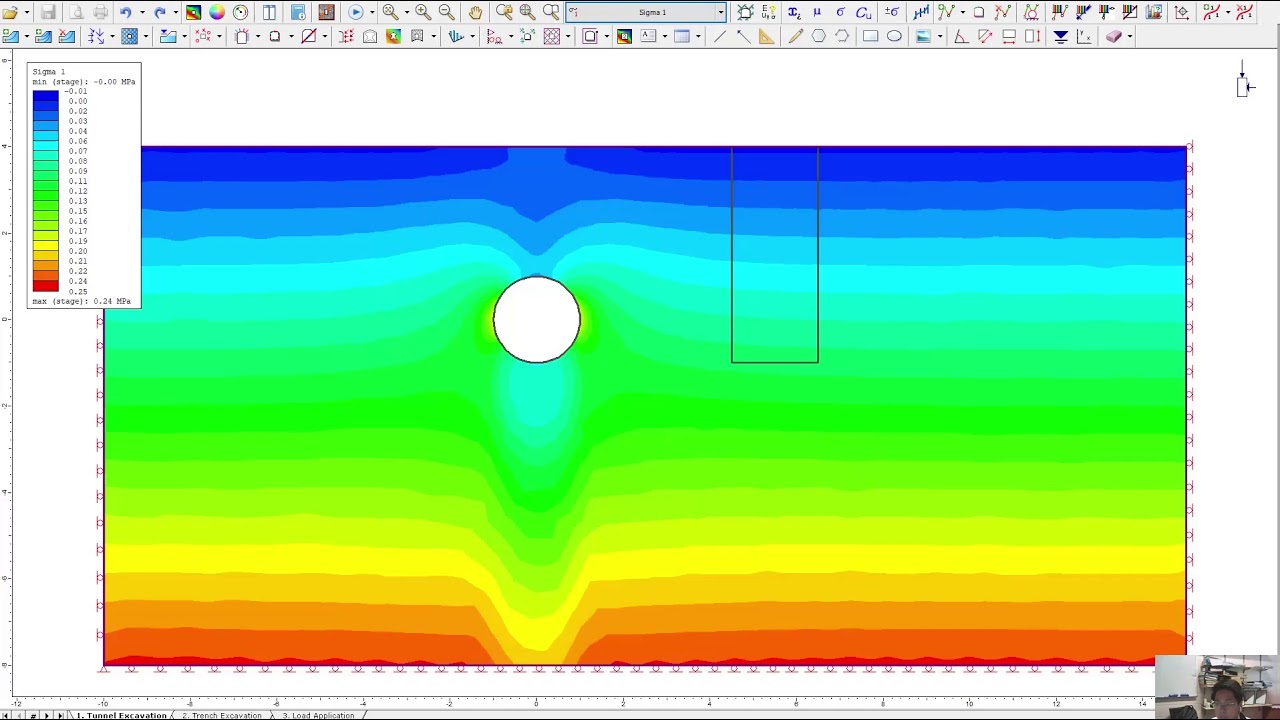Select the arrow drawing tool

pyautogui.click(x=744, y=36)
